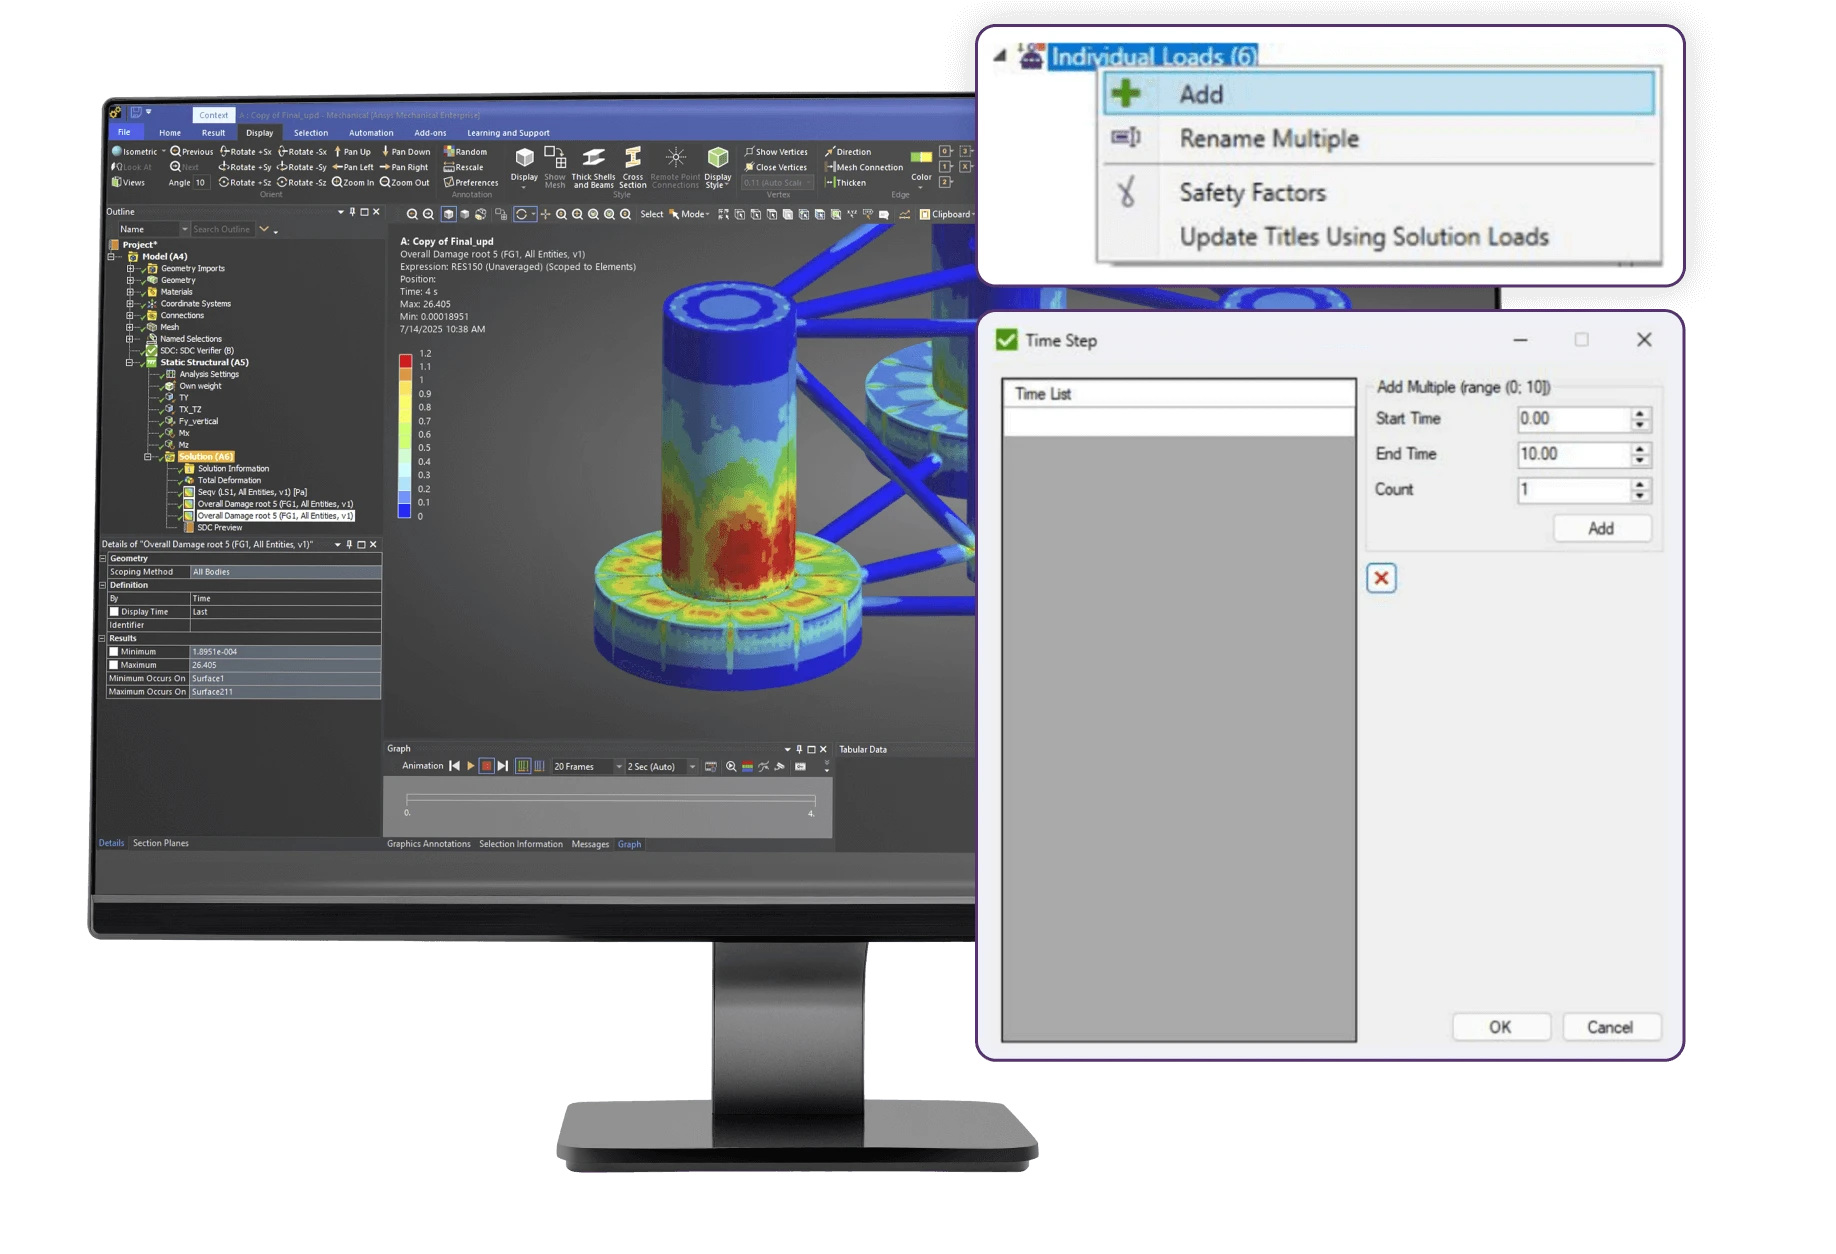Image resolution: width=1836 pixels, height=1254 pixels.
Task: Enable the Maximum result checkbox
Action: point(114,665)
